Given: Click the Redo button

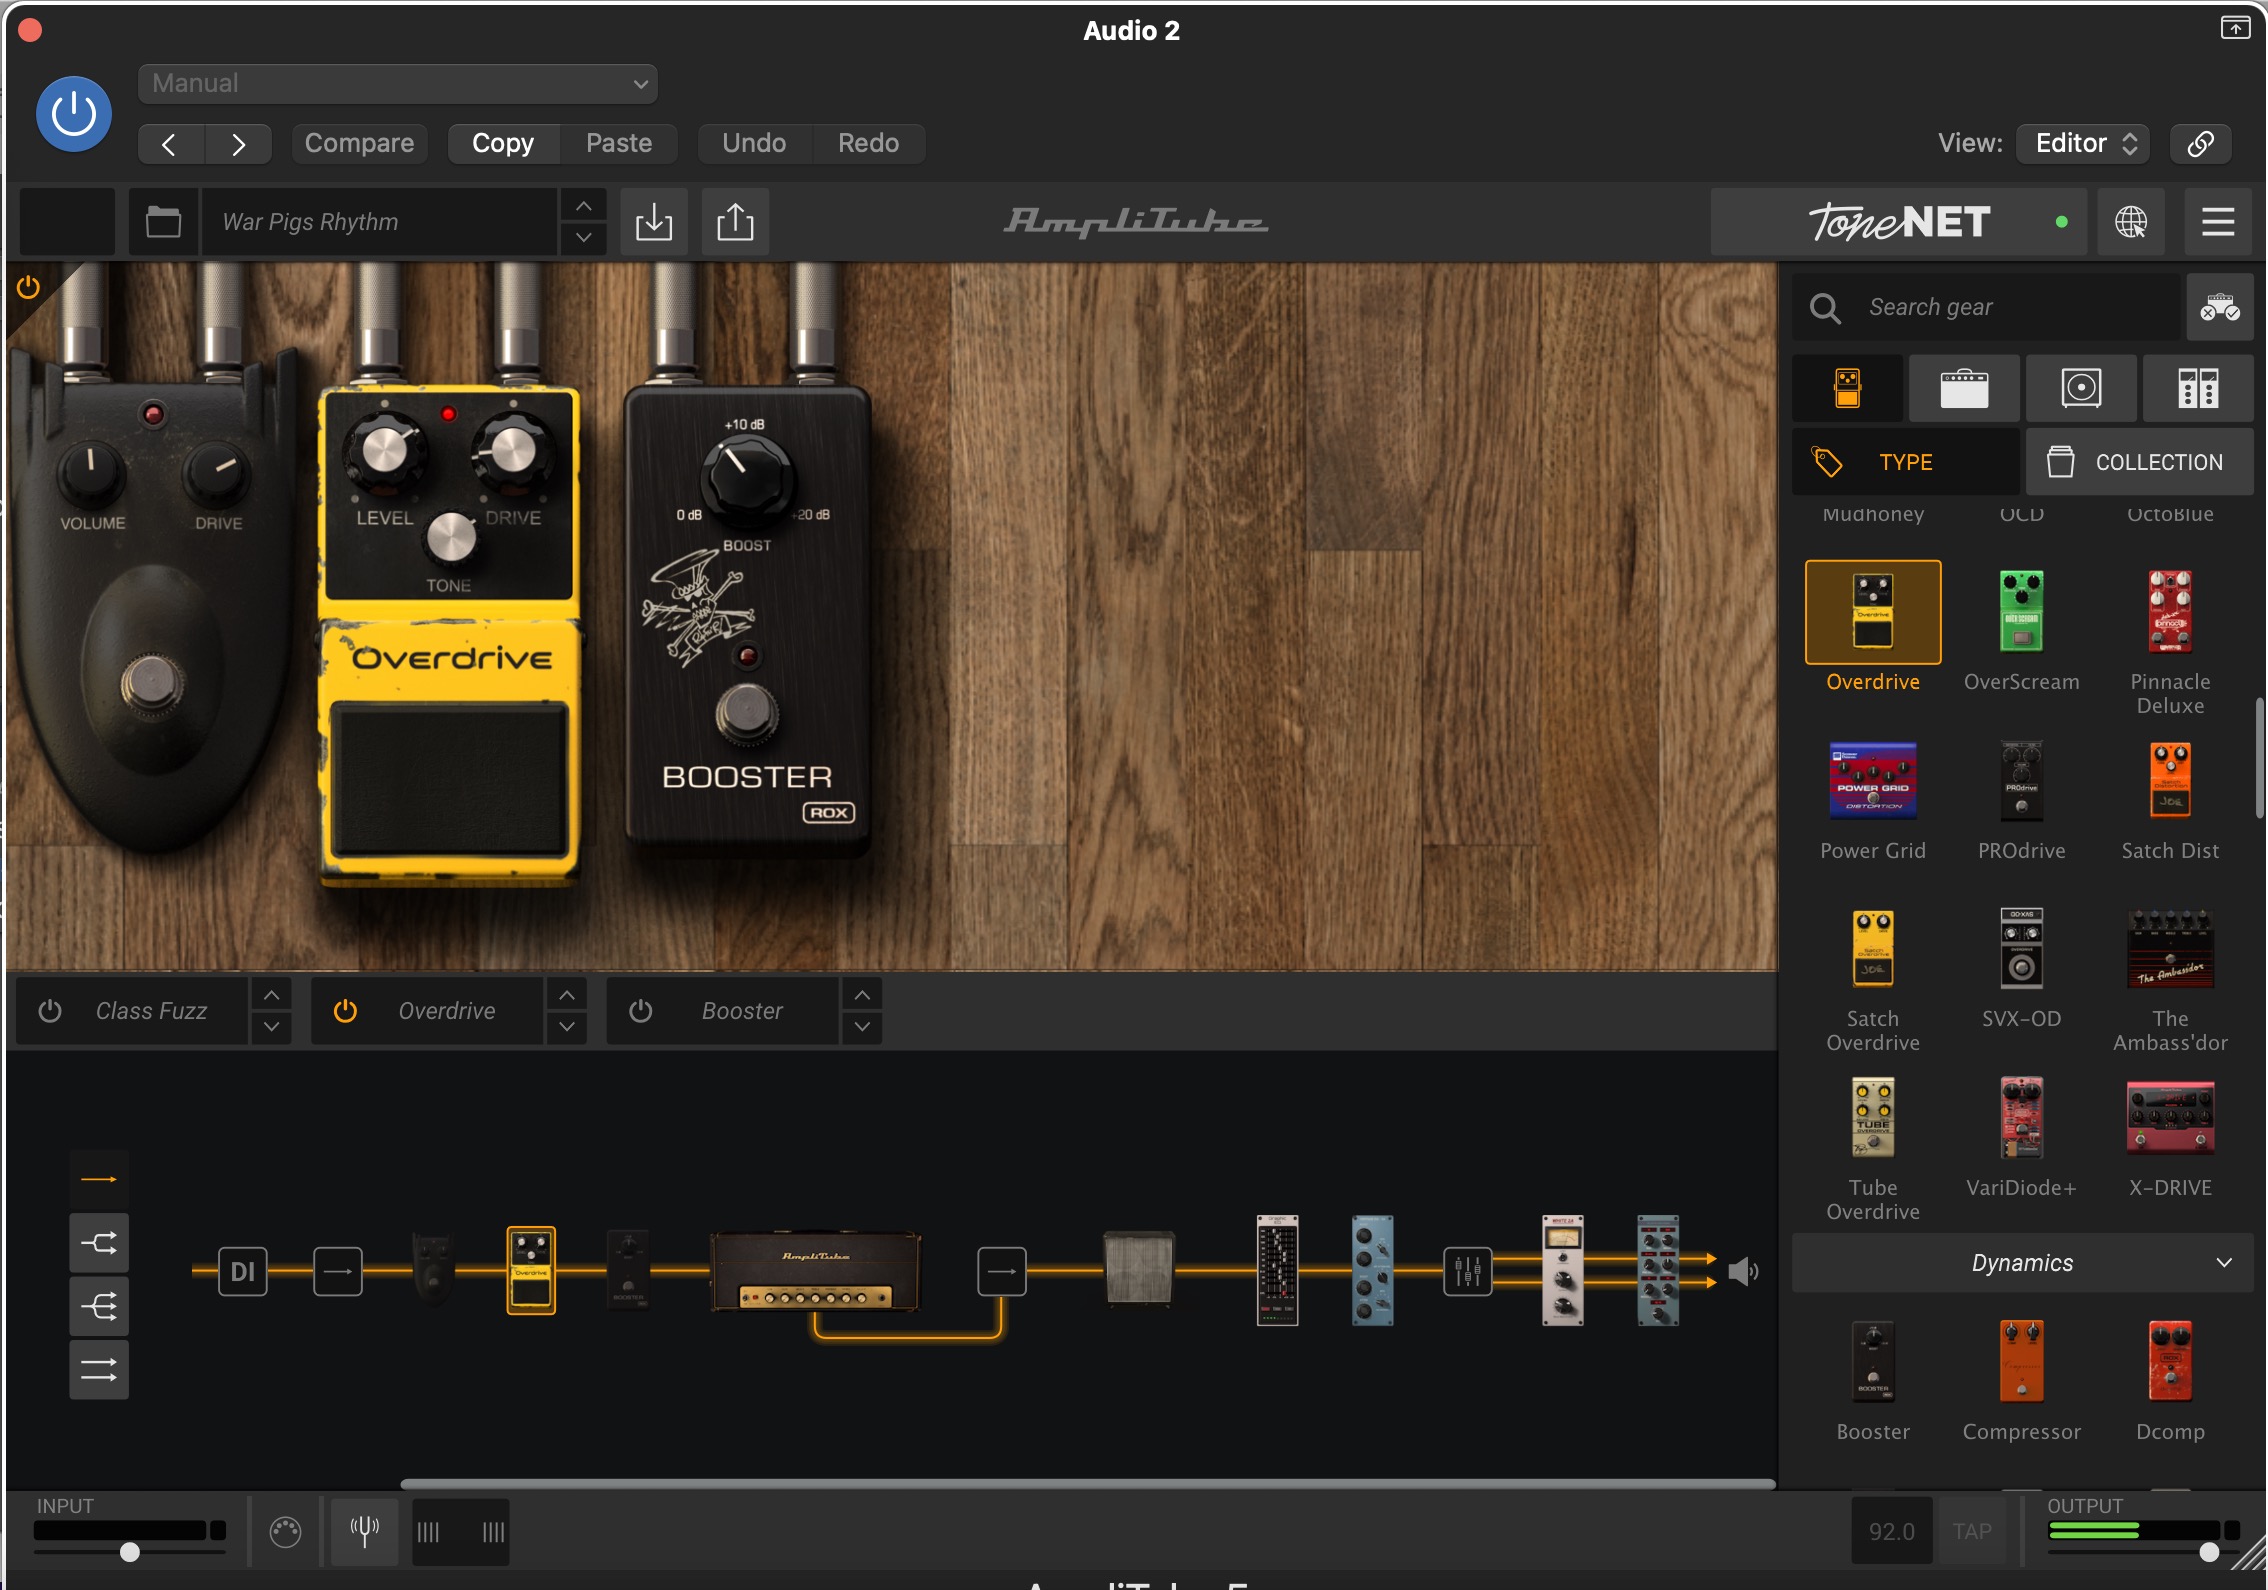Looking at the screenshot, I should [x=868, y=143].
